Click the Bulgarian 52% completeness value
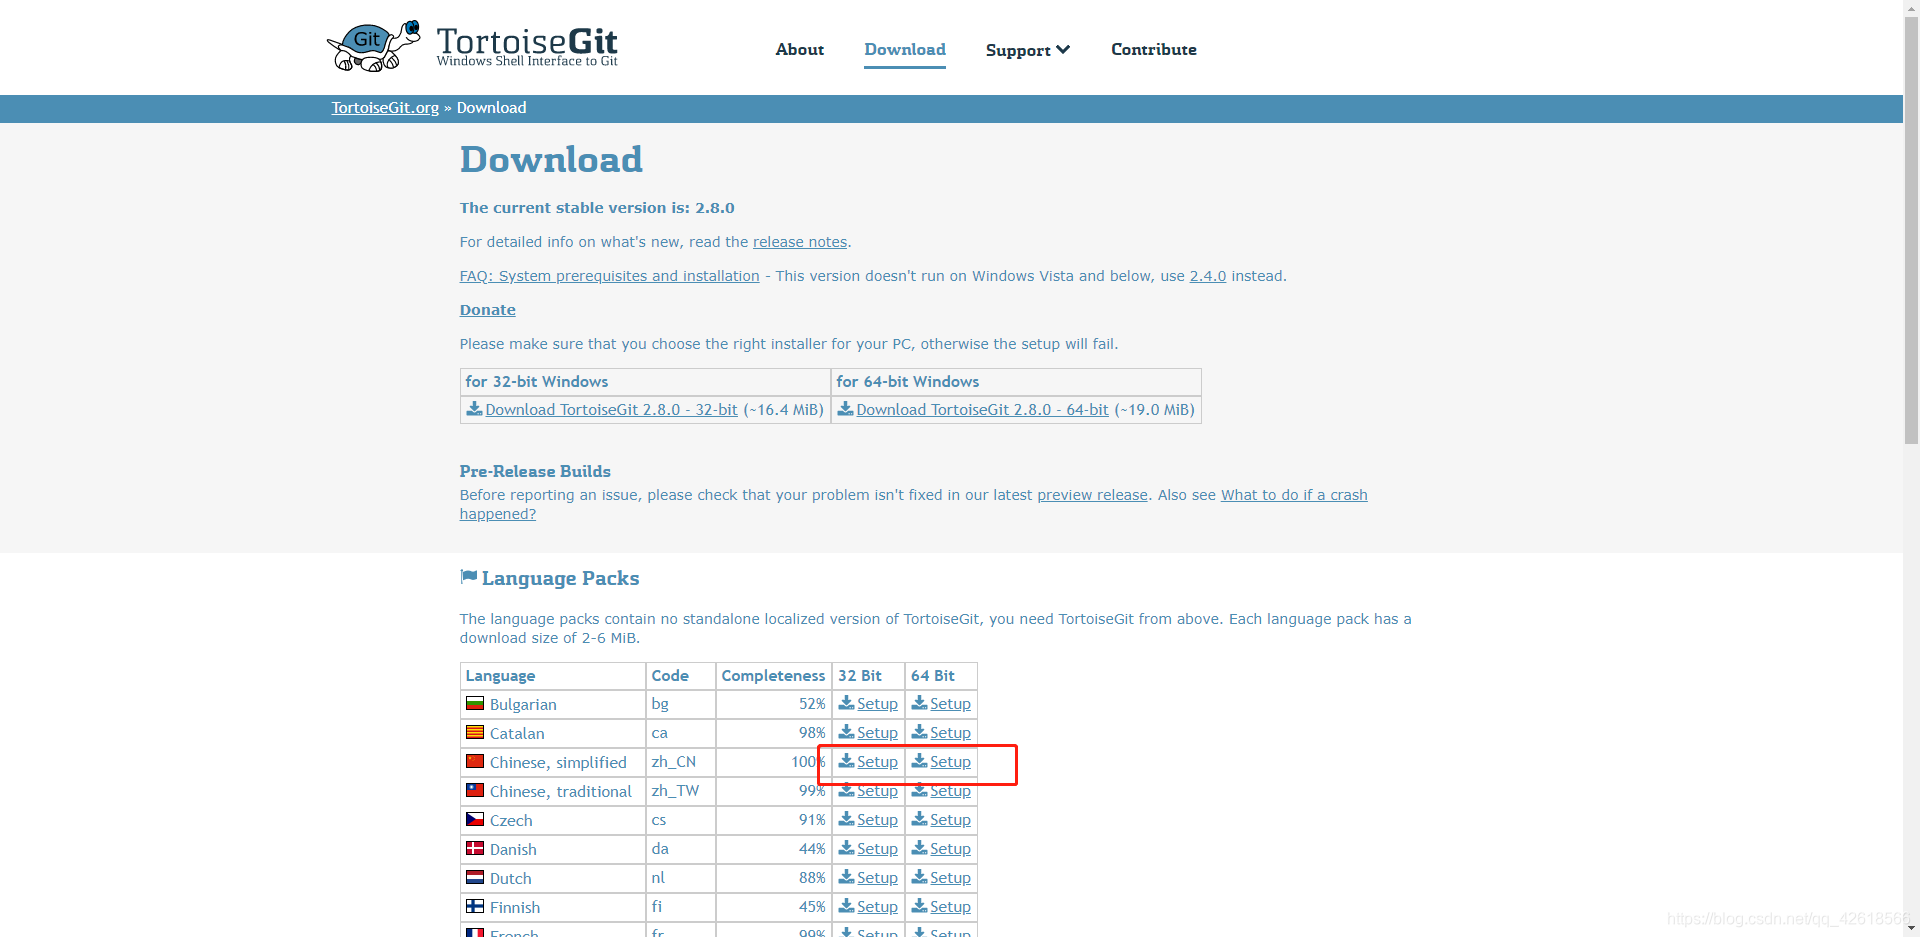This screenshot has height=937, width=1920. (812, 704)
